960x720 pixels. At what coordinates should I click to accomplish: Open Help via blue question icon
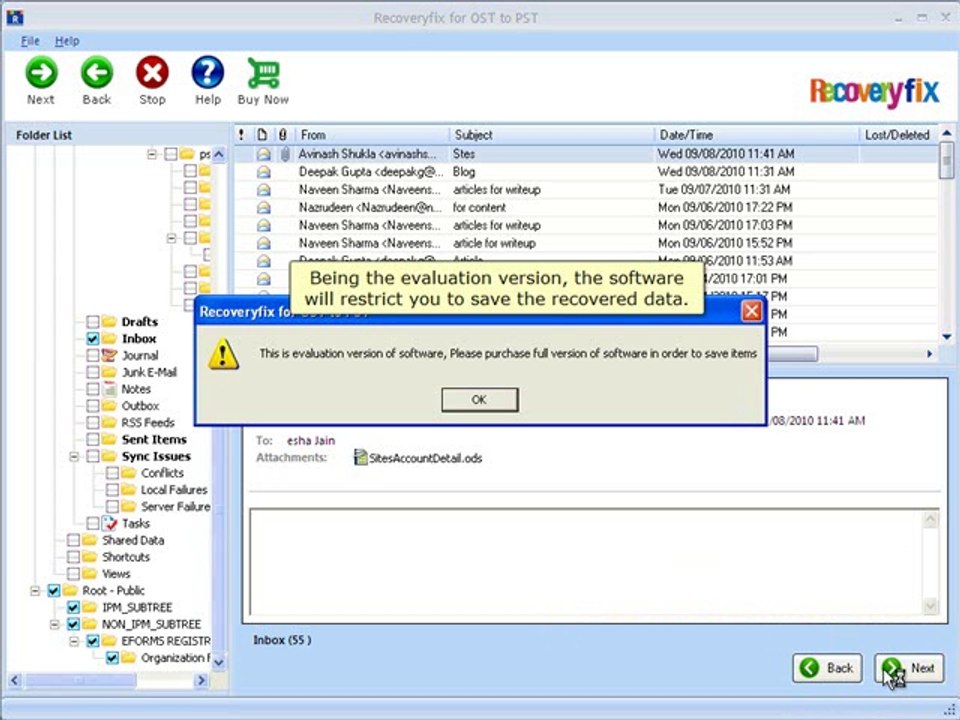(208, 72)
